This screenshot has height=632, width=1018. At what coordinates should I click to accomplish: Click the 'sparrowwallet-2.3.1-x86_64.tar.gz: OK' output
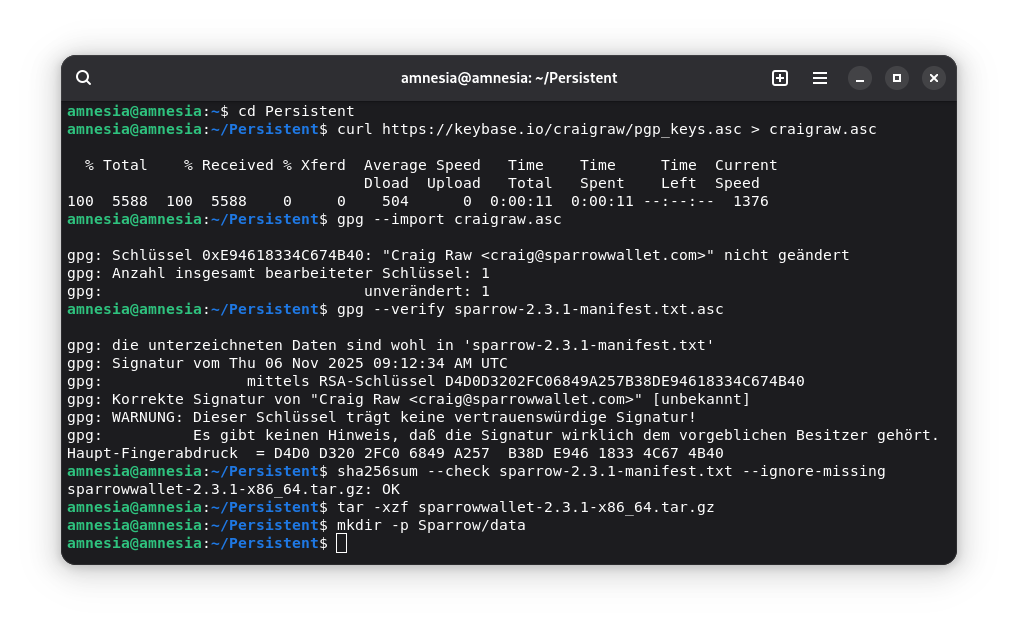click(x=233, y=489)
